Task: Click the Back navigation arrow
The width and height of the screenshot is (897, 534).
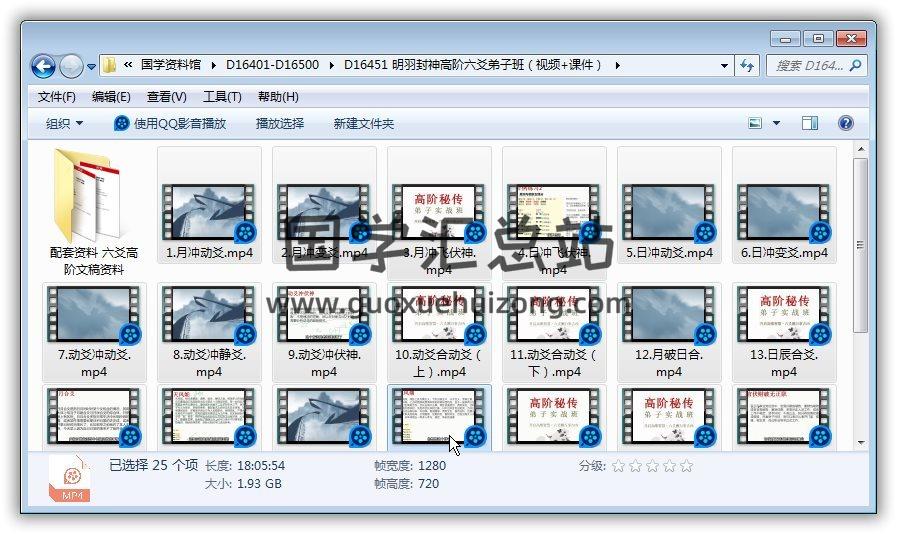Action: (x=43, y=66)
